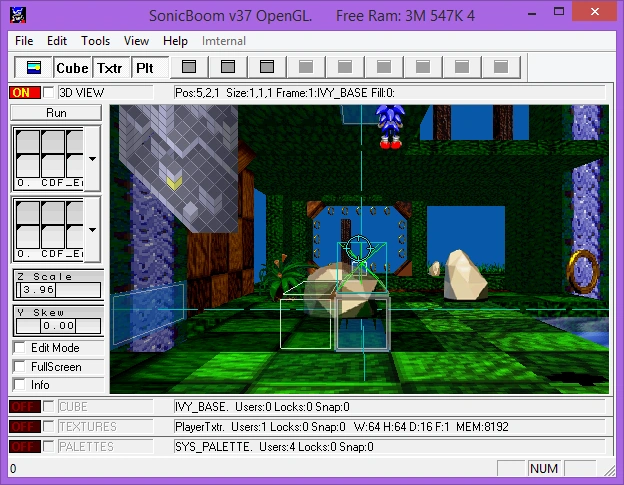Select the Txtr toolbar button
624x485 pixels.
coord(109,68)
